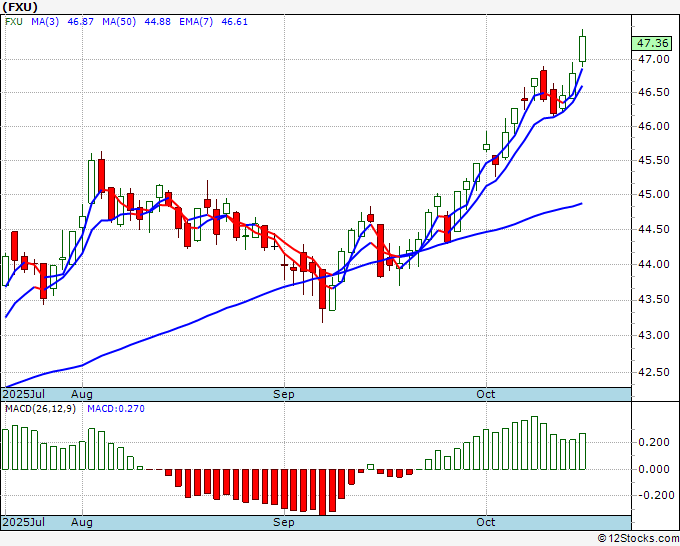
Task: Click Oct on the price chart axis
Action: tap(485, 394)
